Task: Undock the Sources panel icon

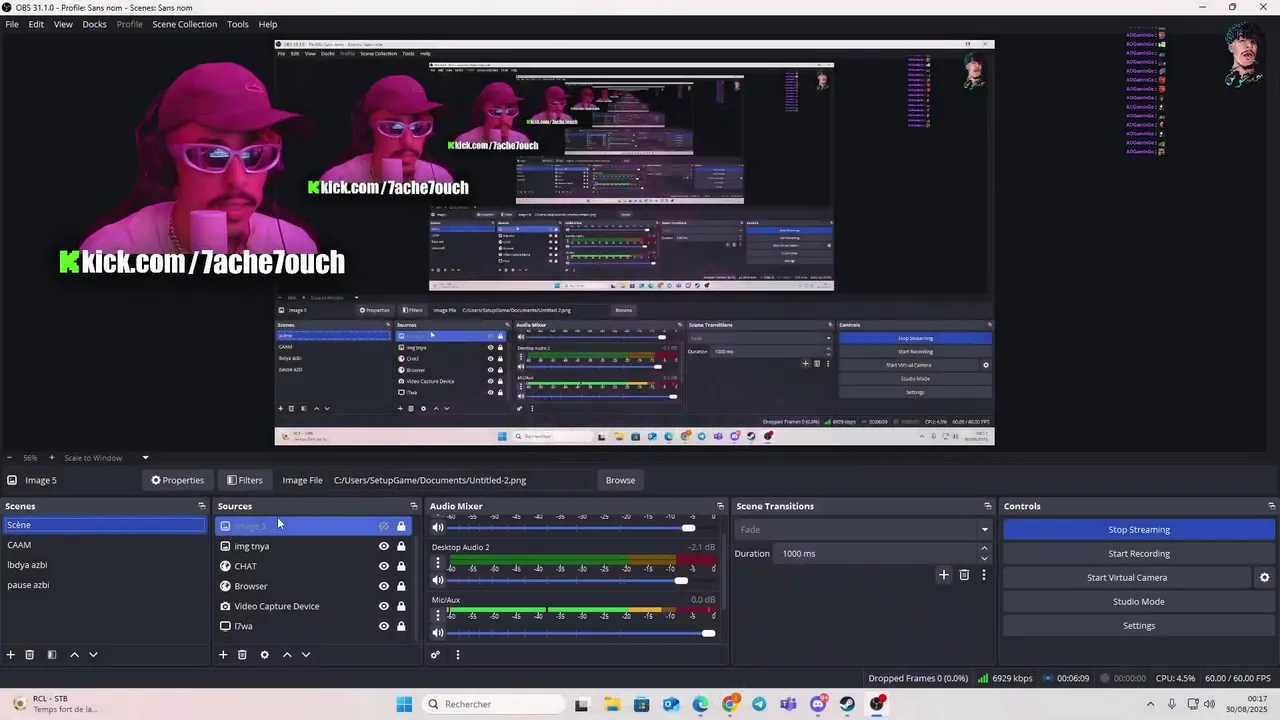Action: (414, 506)
